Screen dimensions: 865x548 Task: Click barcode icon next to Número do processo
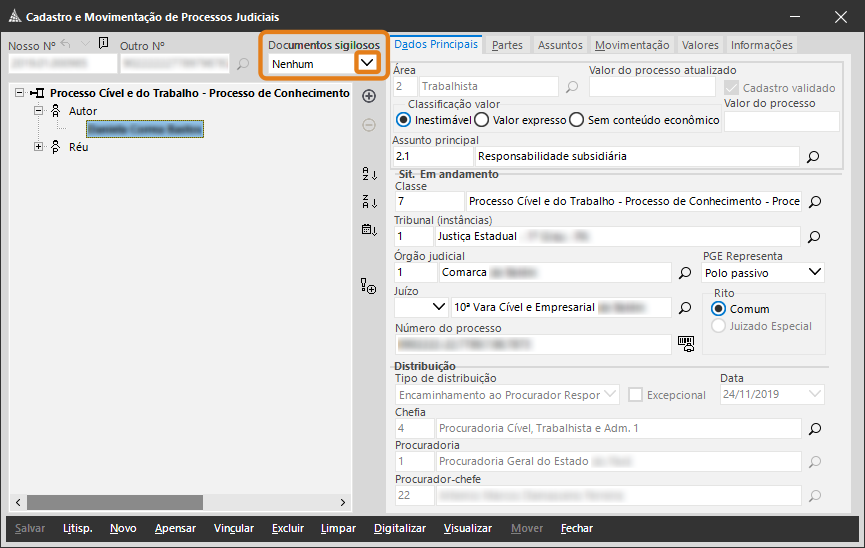[685, 343]
